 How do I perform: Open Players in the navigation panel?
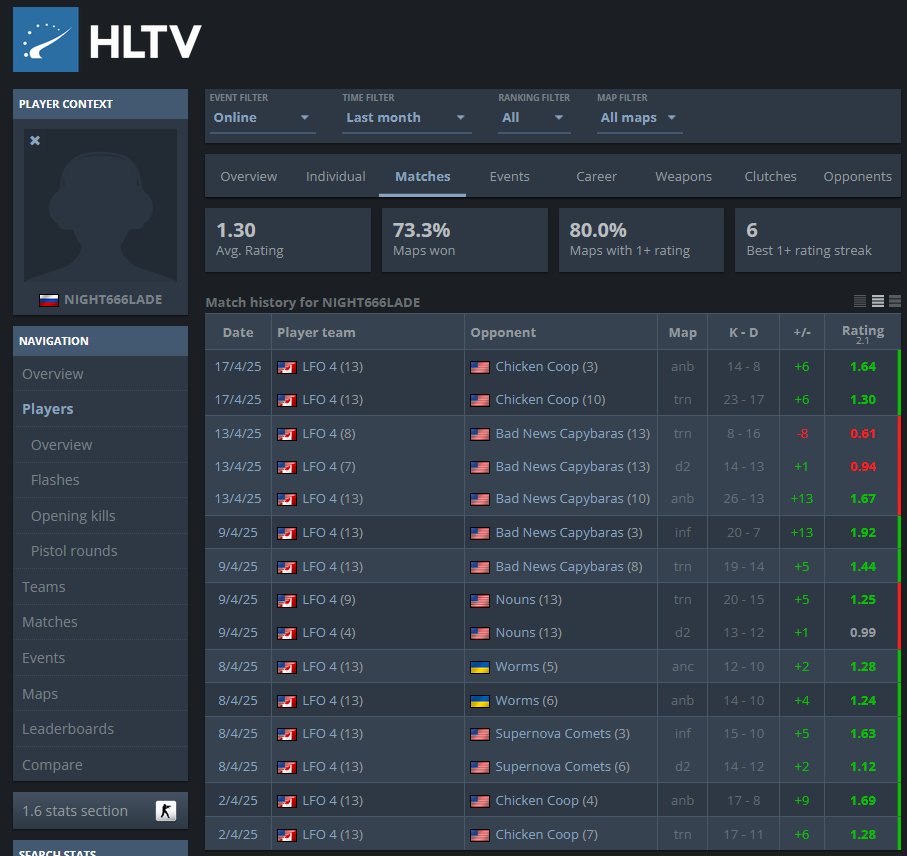[x=100, y=409]
